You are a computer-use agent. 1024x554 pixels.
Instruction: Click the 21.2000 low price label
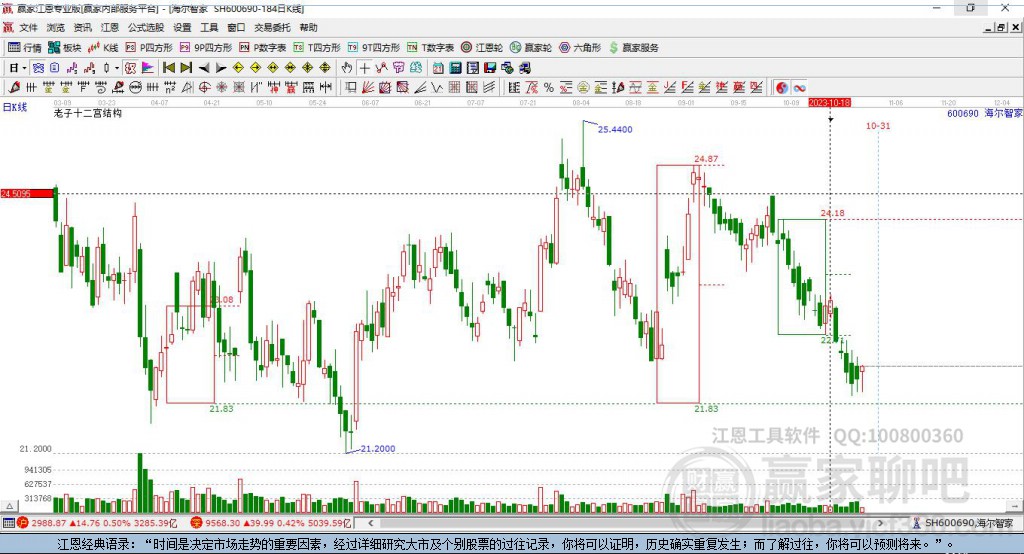tap(377, 449)
